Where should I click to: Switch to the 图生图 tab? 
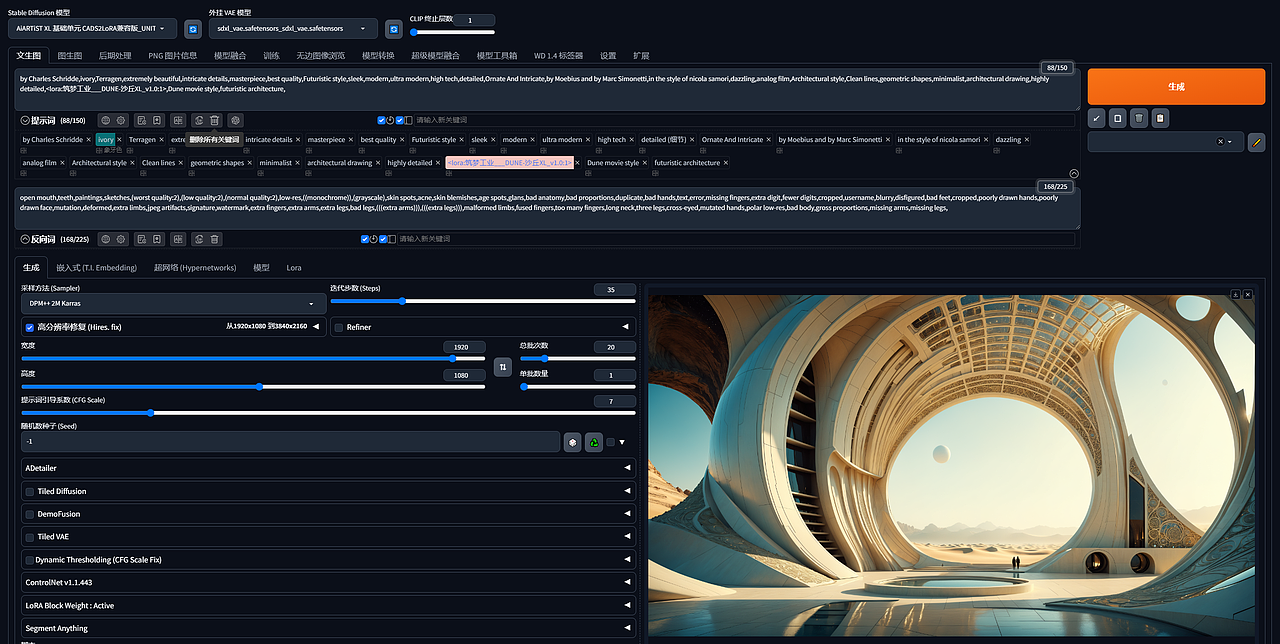70,56
